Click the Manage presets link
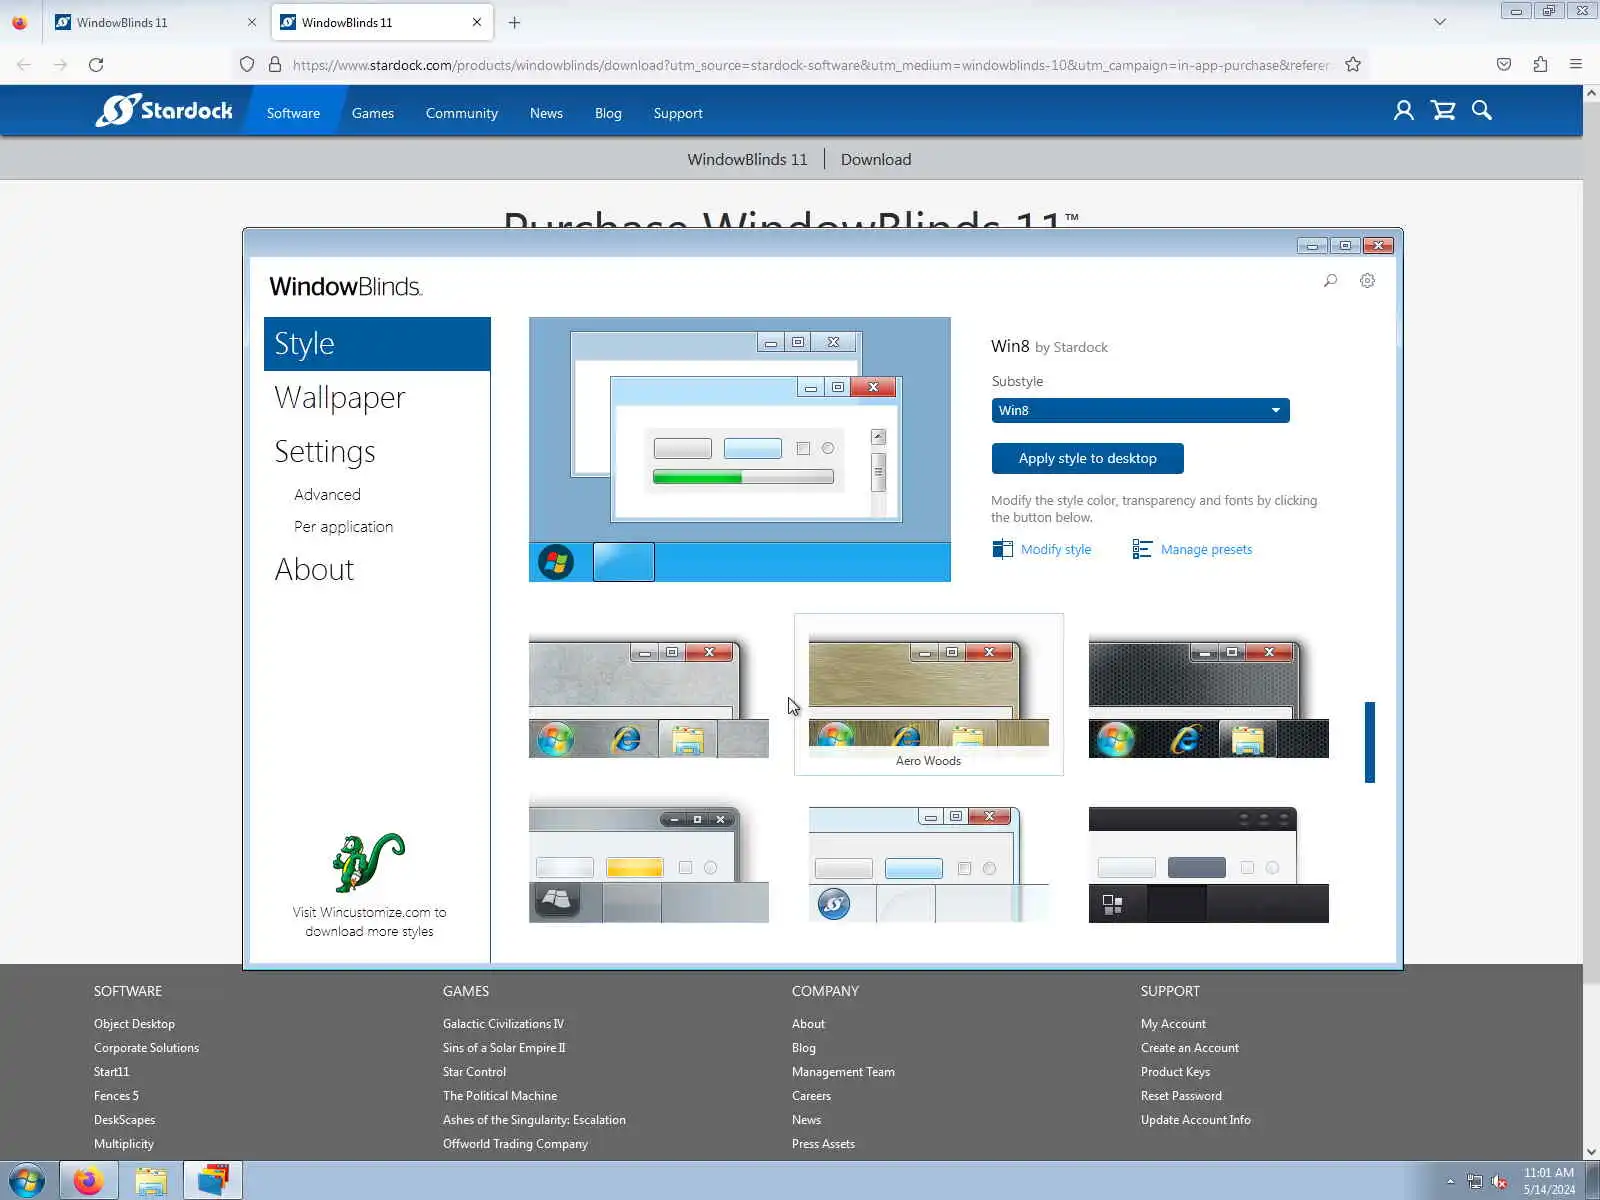This screenshot has width=1600, height=1200. [1206, 549]
